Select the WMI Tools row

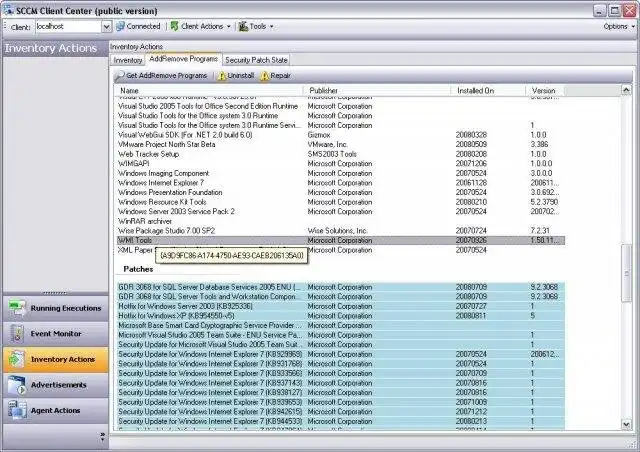point(341,240)
